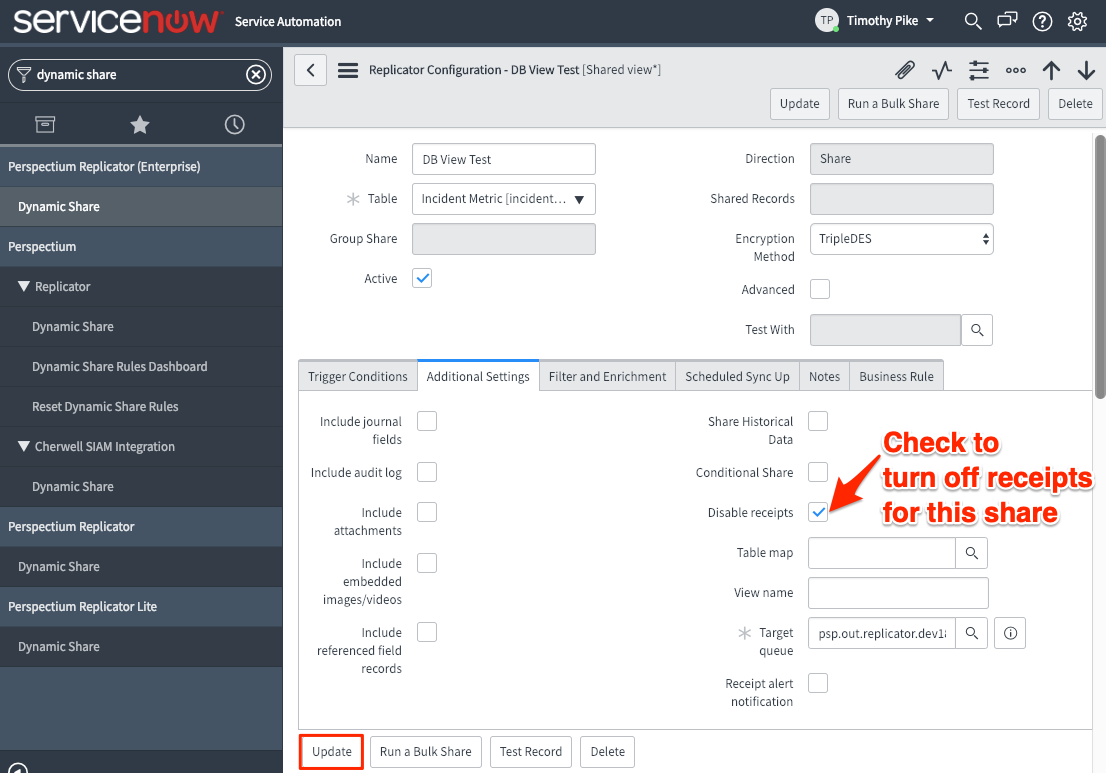Go back with the chevron button
Viewport: 1106px width, 773px height.
click(310, 70)
